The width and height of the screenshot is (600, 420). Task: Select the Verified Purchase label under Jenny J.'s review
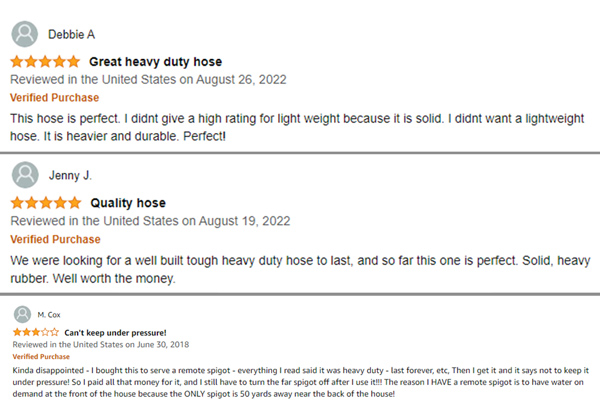pos(55,239)
